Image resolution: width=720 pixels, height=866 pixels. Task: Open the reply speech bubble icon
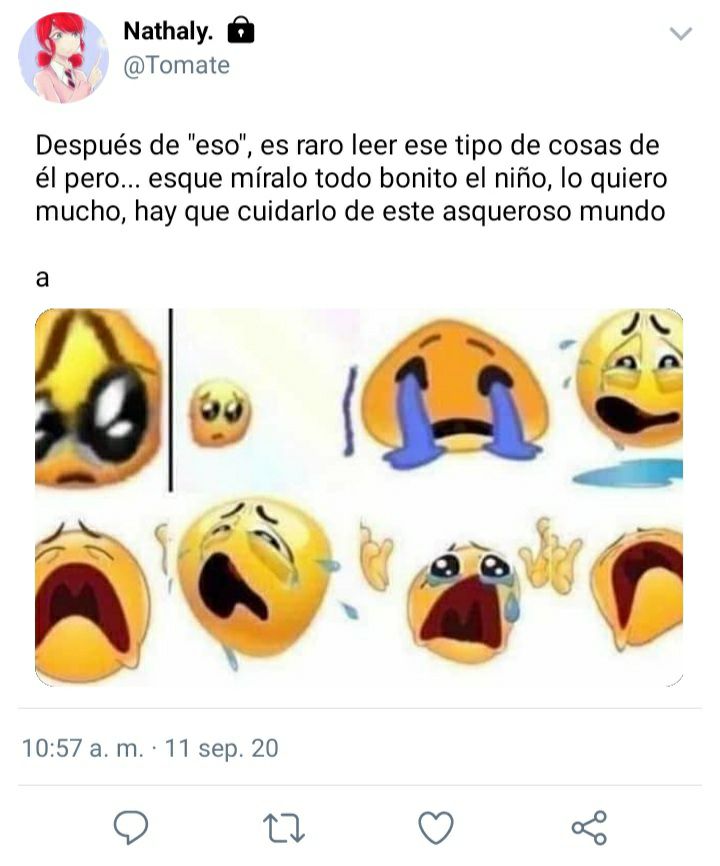click(131, 827)
